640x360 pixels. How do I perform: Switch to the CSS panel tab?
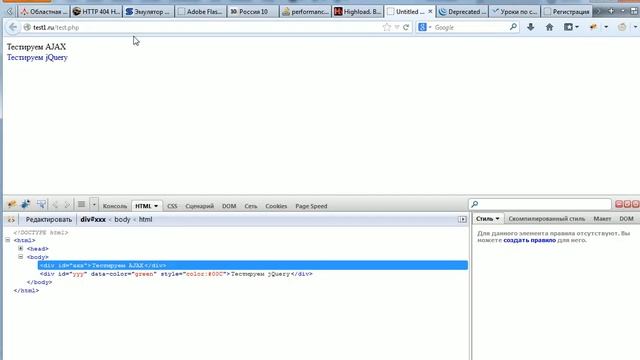click(x=172, y=206)
